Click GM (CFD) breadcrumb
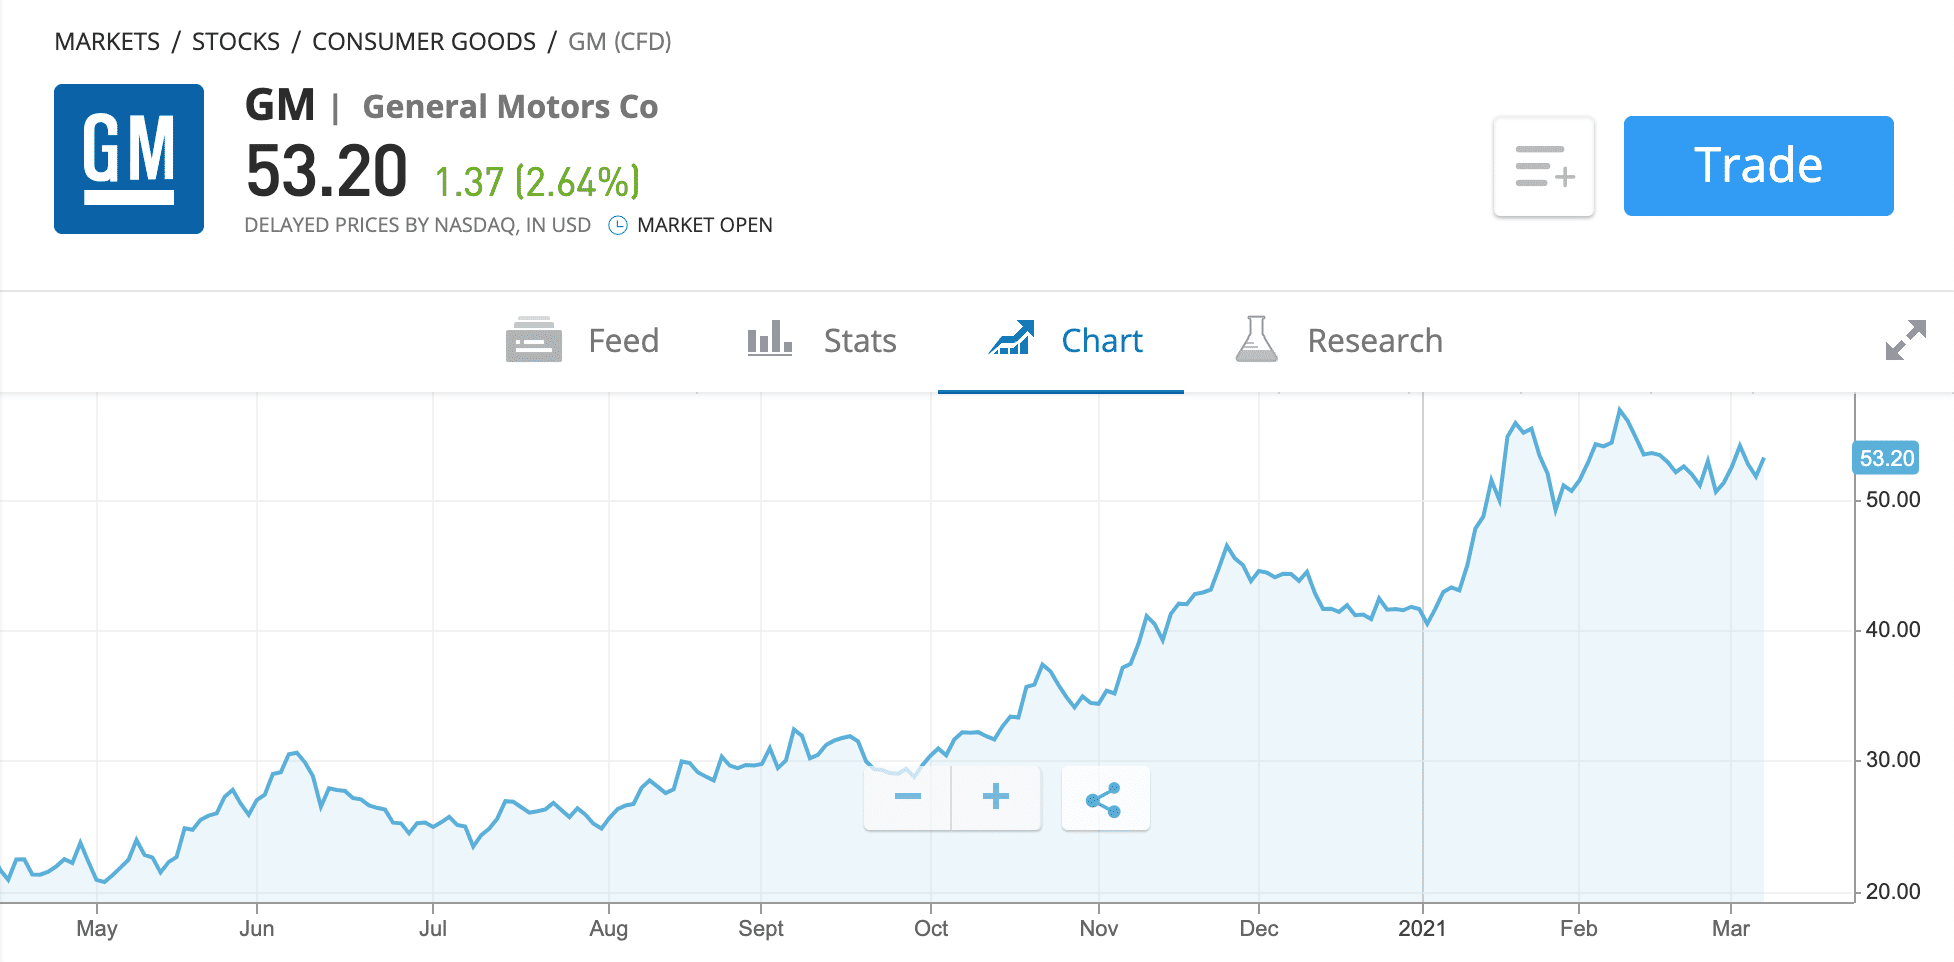Screen dimensions: 1954x962 pyautogui.click(x=620, y=42)
